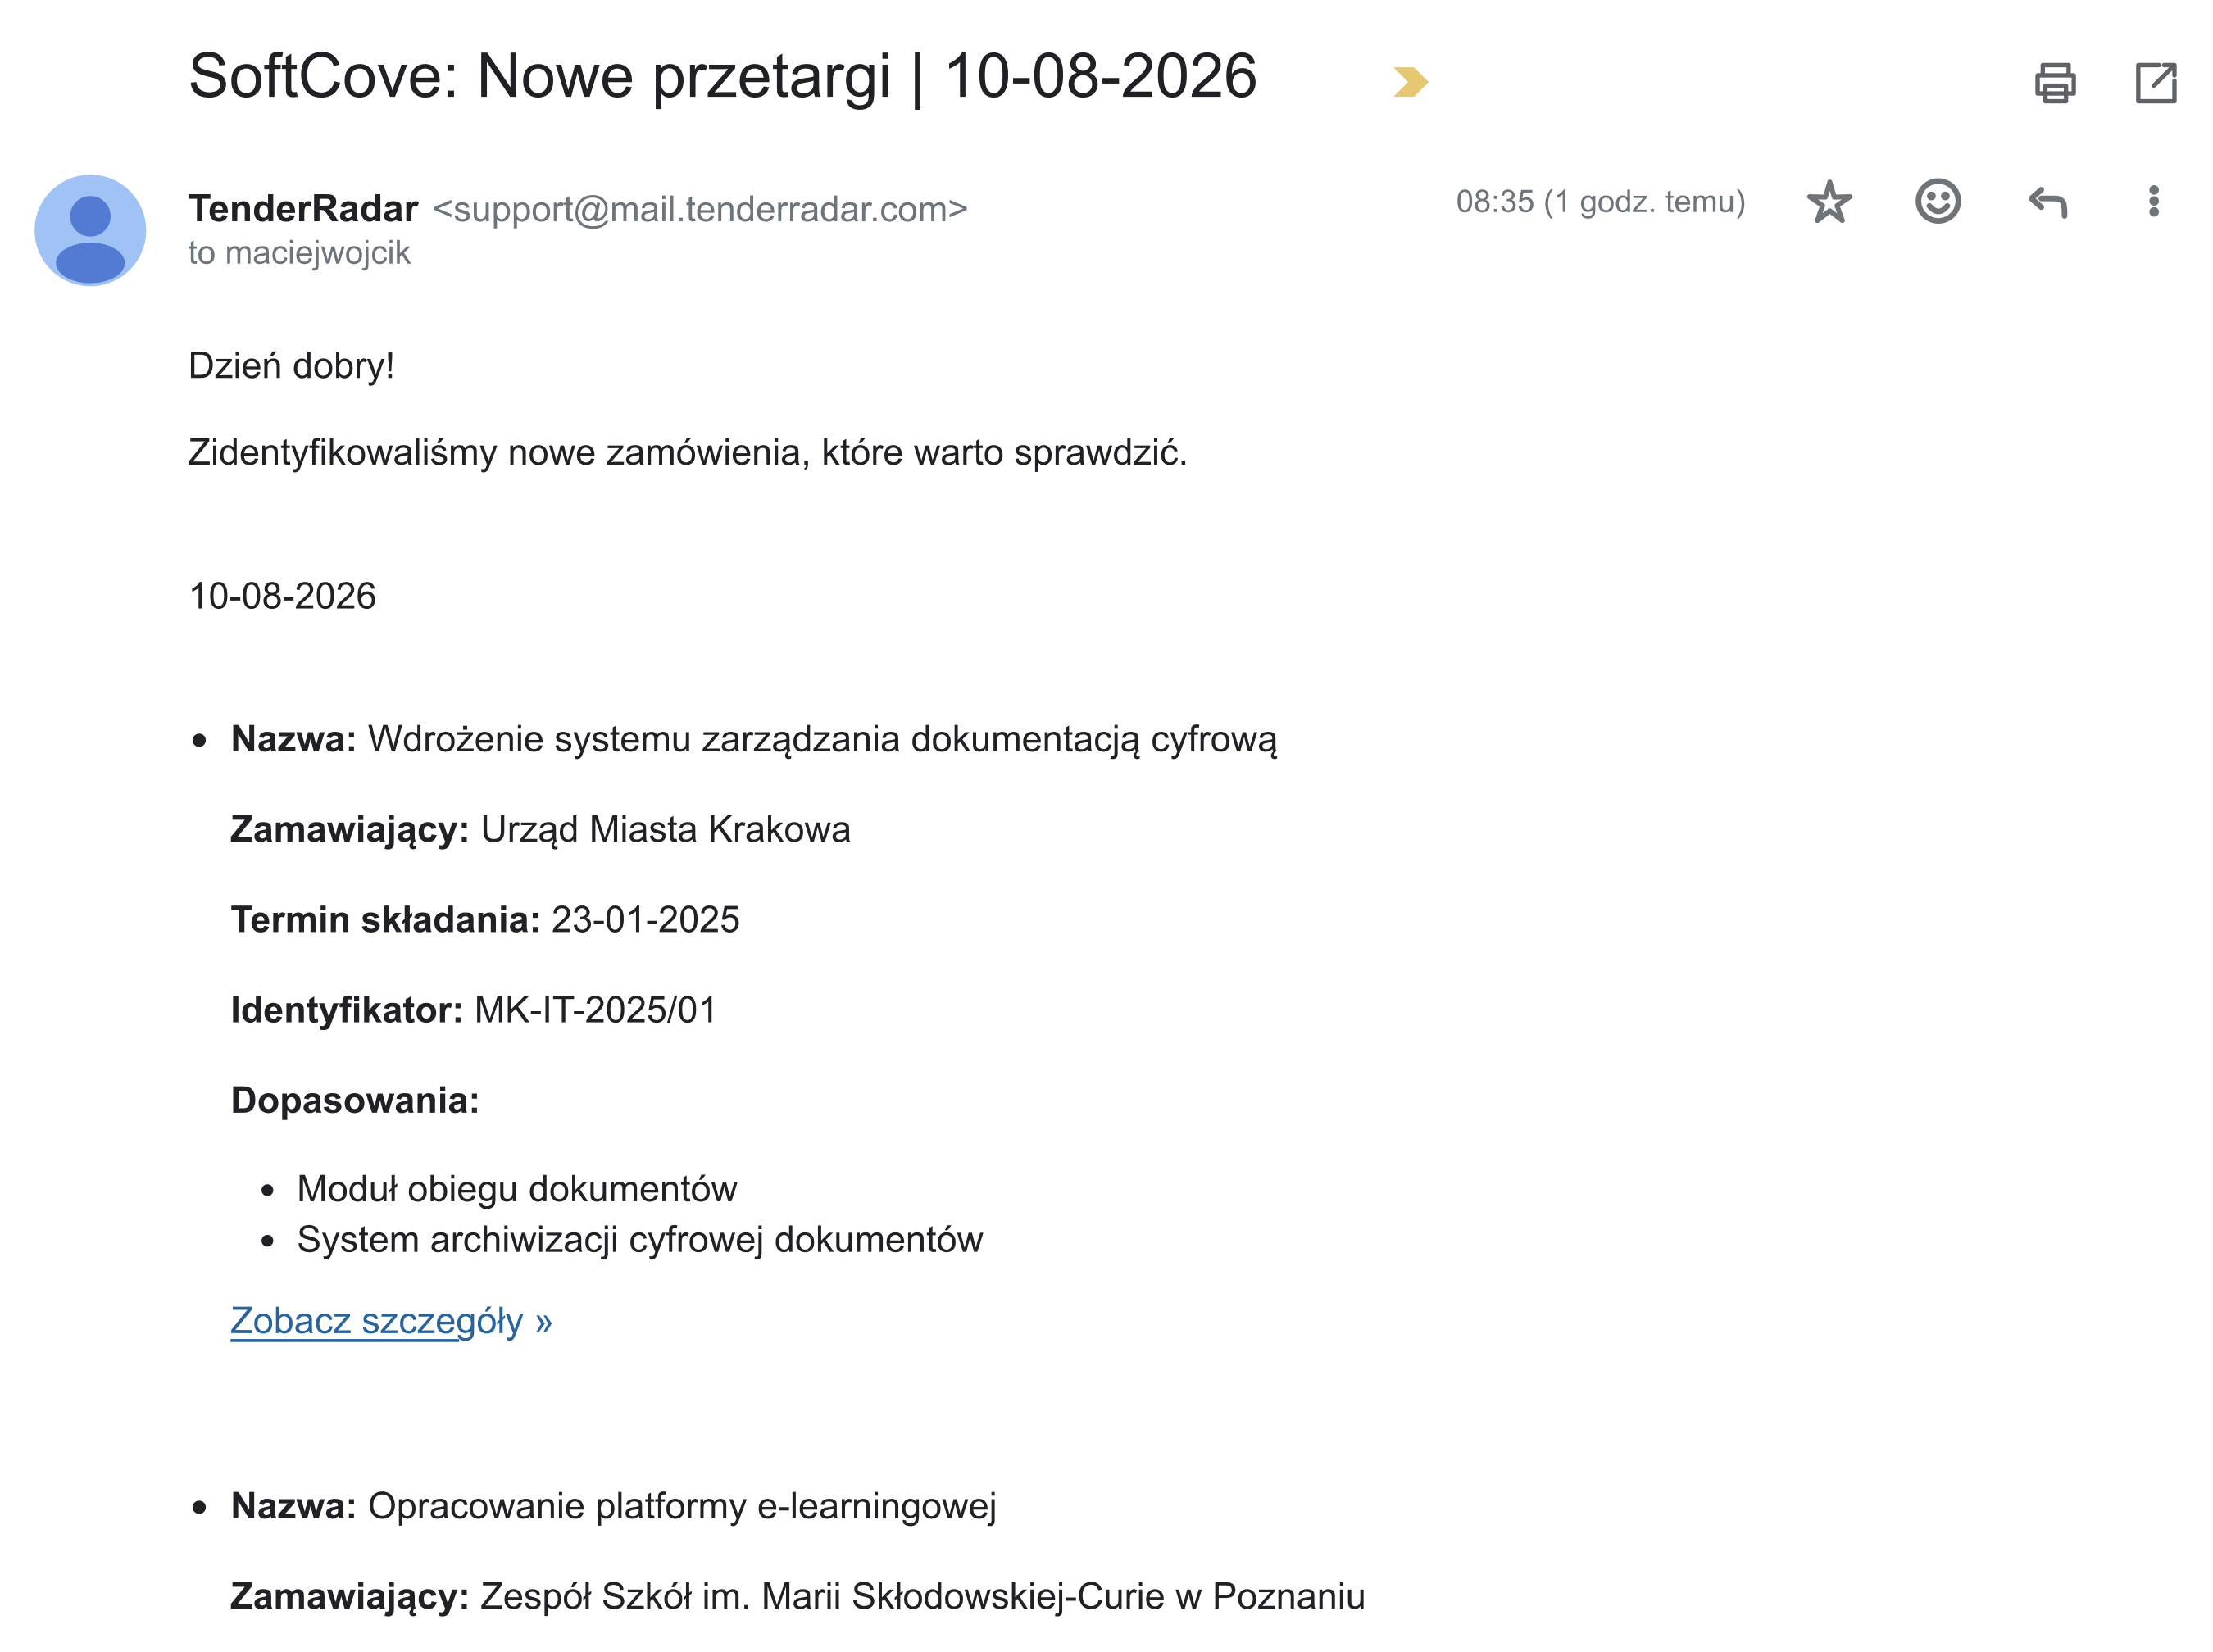Click the 'Dopasowania:' heading
Screen dimensions: 2213x1652
[x=355, y=1101]
